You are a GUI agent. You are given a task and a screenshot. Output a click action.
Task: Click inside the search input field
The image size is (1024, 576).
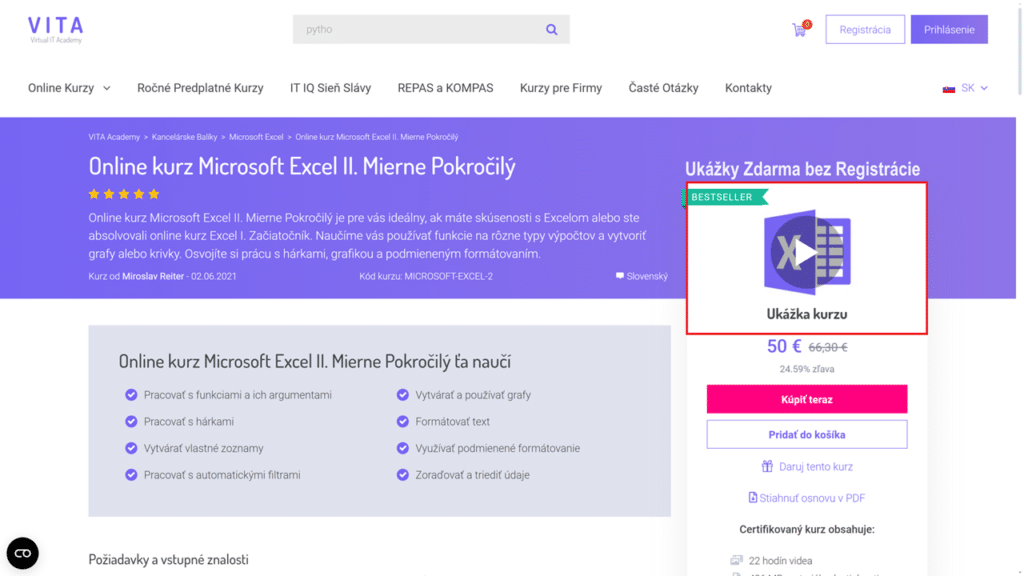[420, 29]
